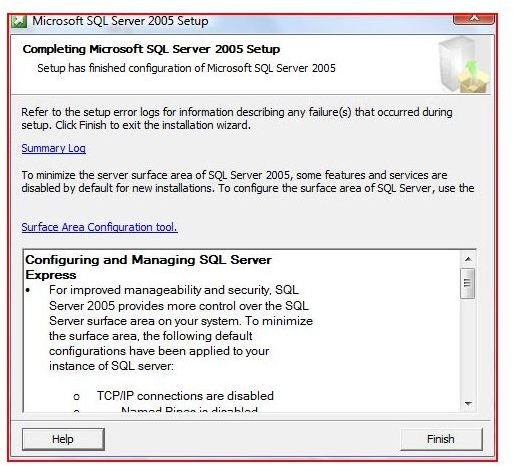Click the bullet dot before For improved manageability
Image resolution: width=514 pixels, height=466 pixels.
[28, 291]
